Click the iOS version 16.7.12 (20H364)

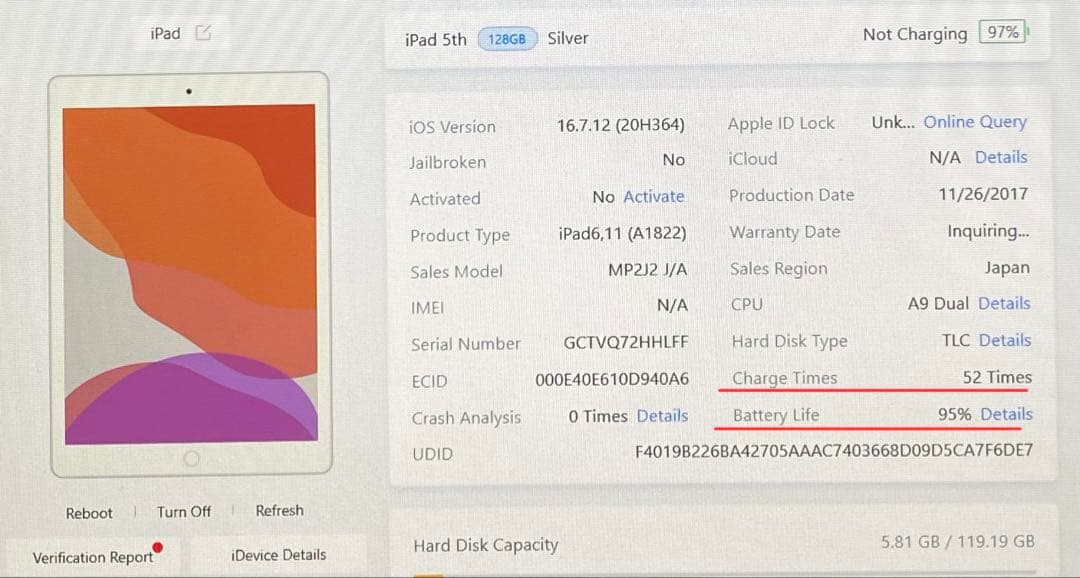coord(621,125)
